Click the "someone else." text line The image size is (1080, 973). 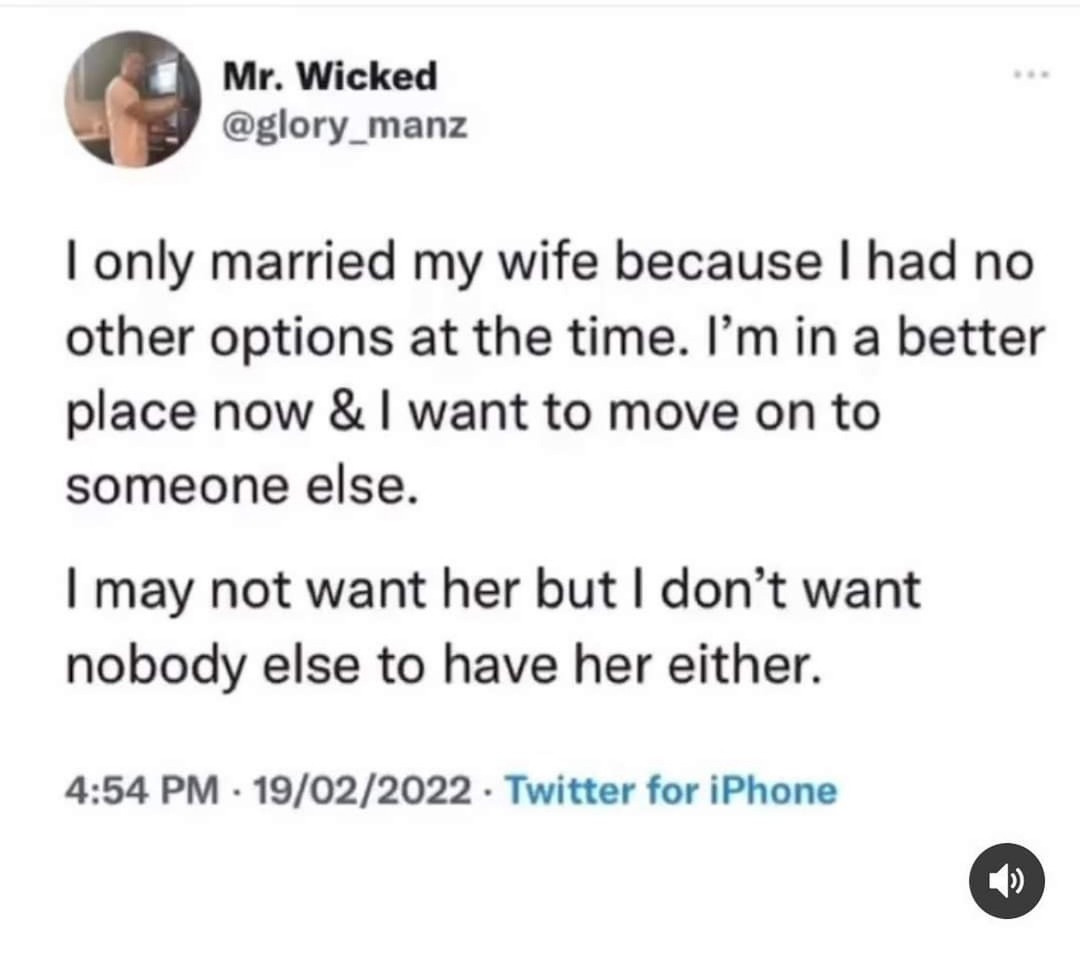pyautogui.click(x=239, y=486)
